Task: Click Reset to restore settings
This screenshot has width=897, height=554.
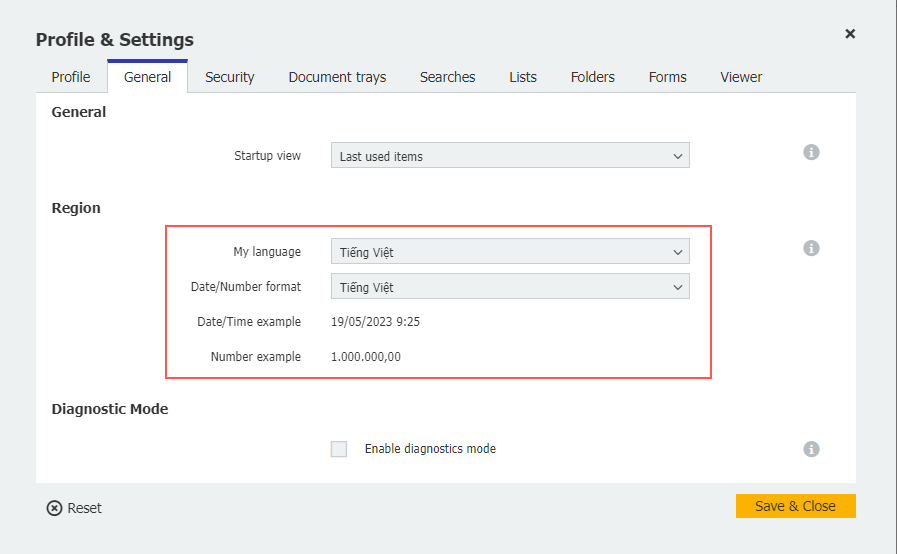Action: pyautogui.click(x=74, y=508)
